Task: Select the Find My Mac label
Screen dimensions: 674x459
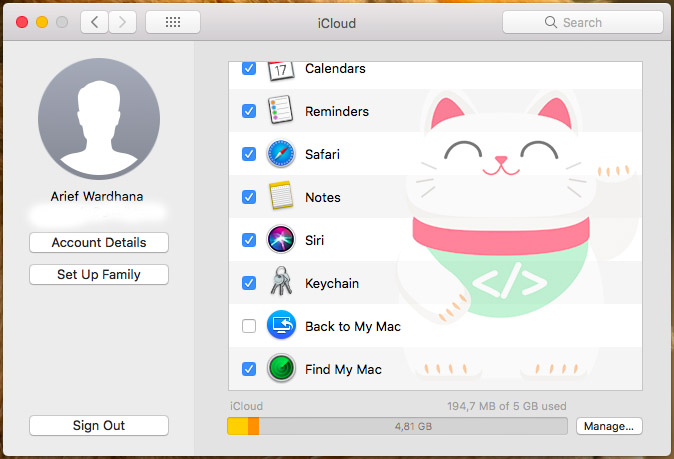Action: click(343, 370)
